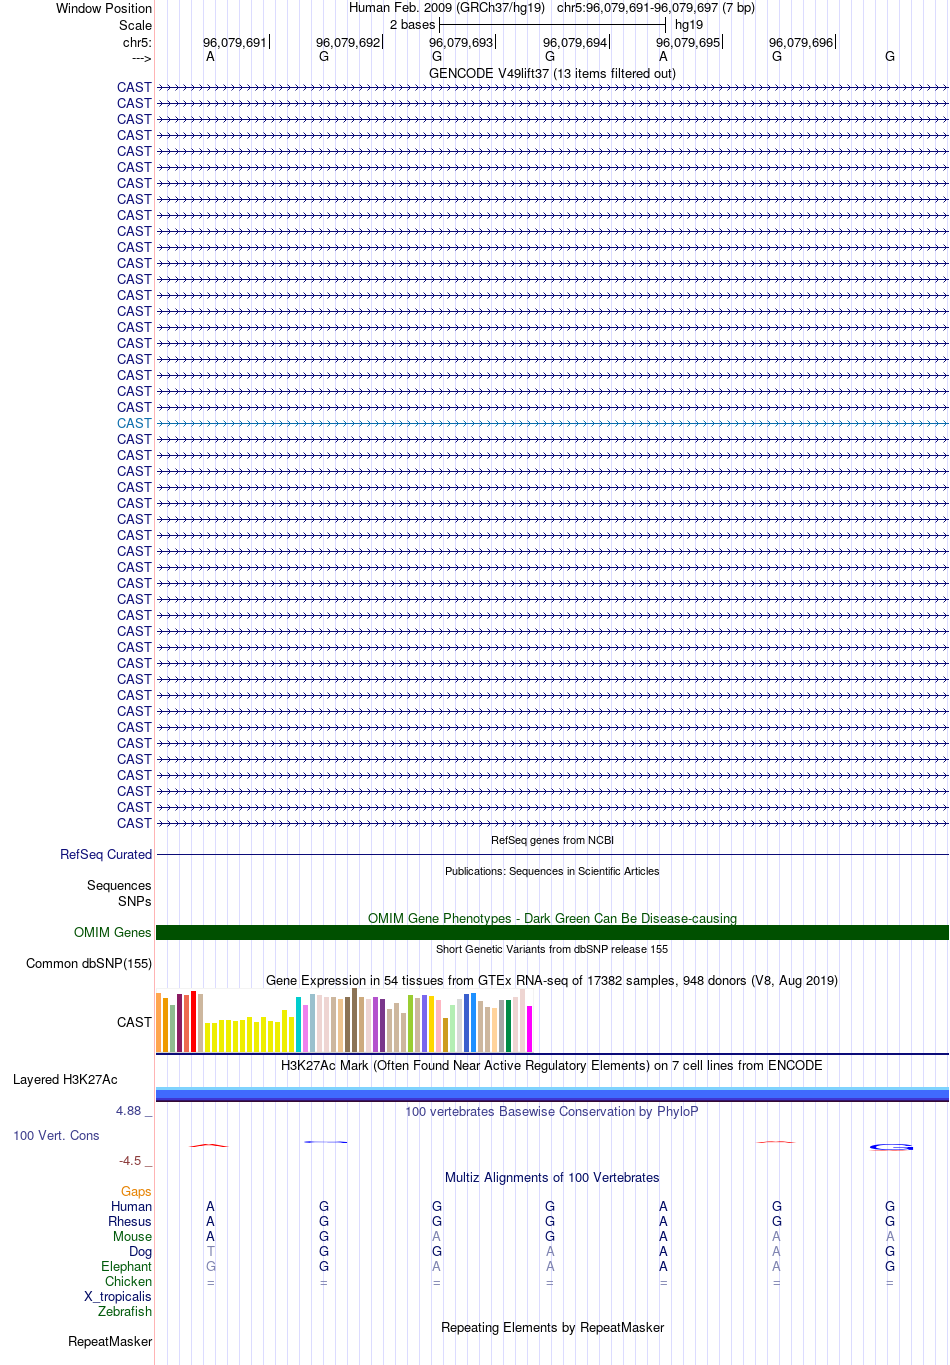This screenshot has height=1365, width=950.
Task: Click the blue PhyloP signal at second base
Action: coord(326,1142)
